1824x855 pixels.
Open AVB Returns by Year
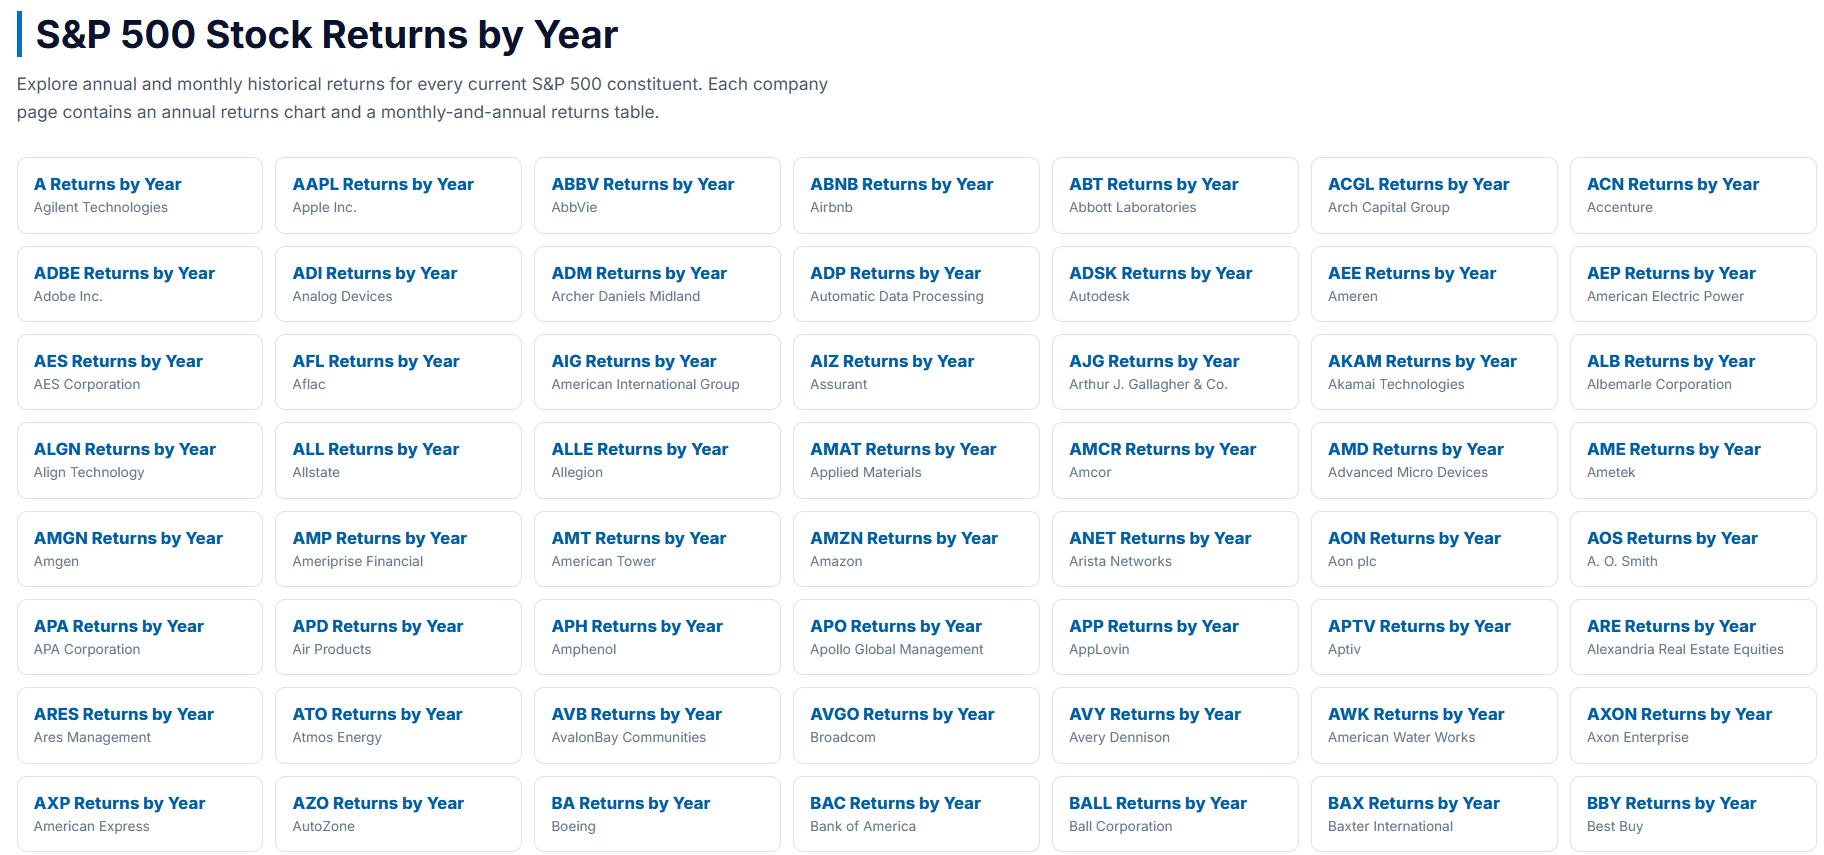[657, 725]
